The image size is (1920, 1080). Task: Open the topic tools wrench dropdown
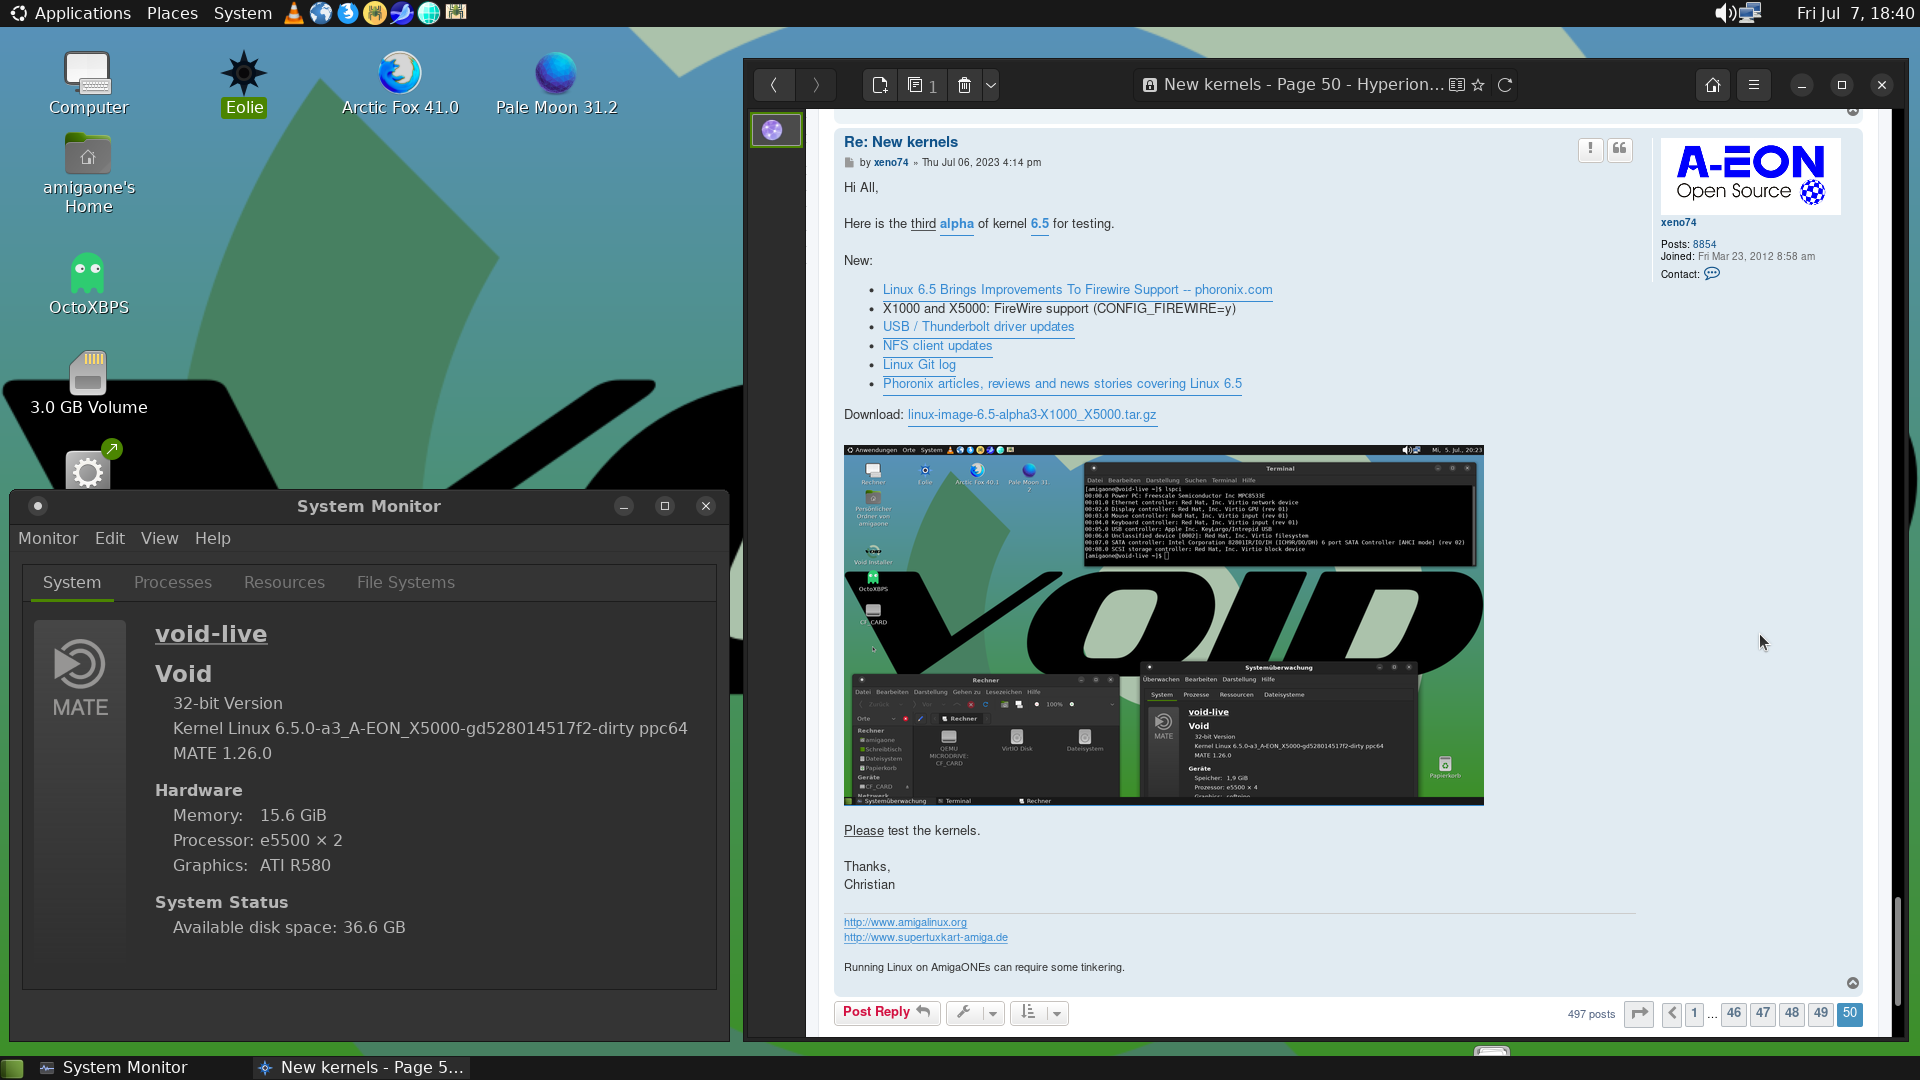(x=975, y=1013)
